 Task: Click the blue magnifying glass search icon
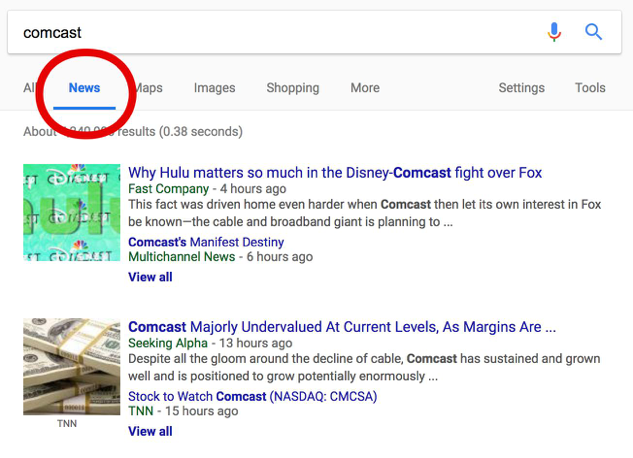[x=593, y=32]
